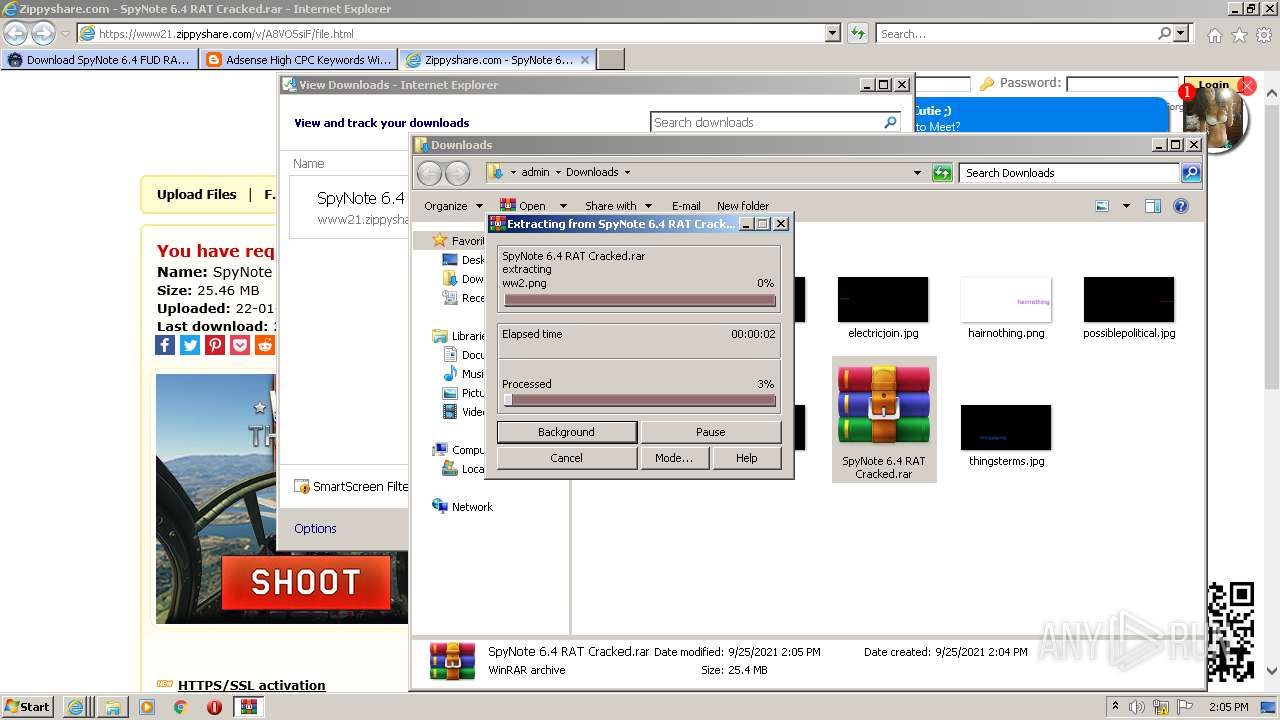
Task: Click the Mode... button
Action: [x=674, y=458]
